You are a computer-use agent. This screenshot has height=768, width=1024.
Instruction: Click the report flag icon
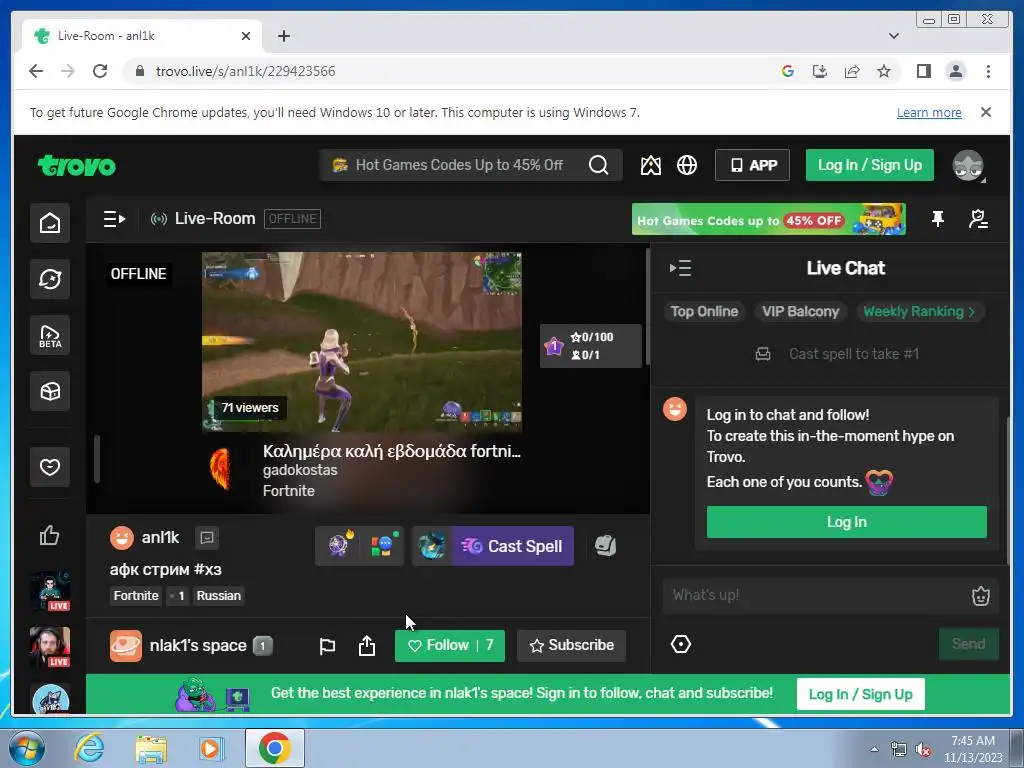point(327,646)
